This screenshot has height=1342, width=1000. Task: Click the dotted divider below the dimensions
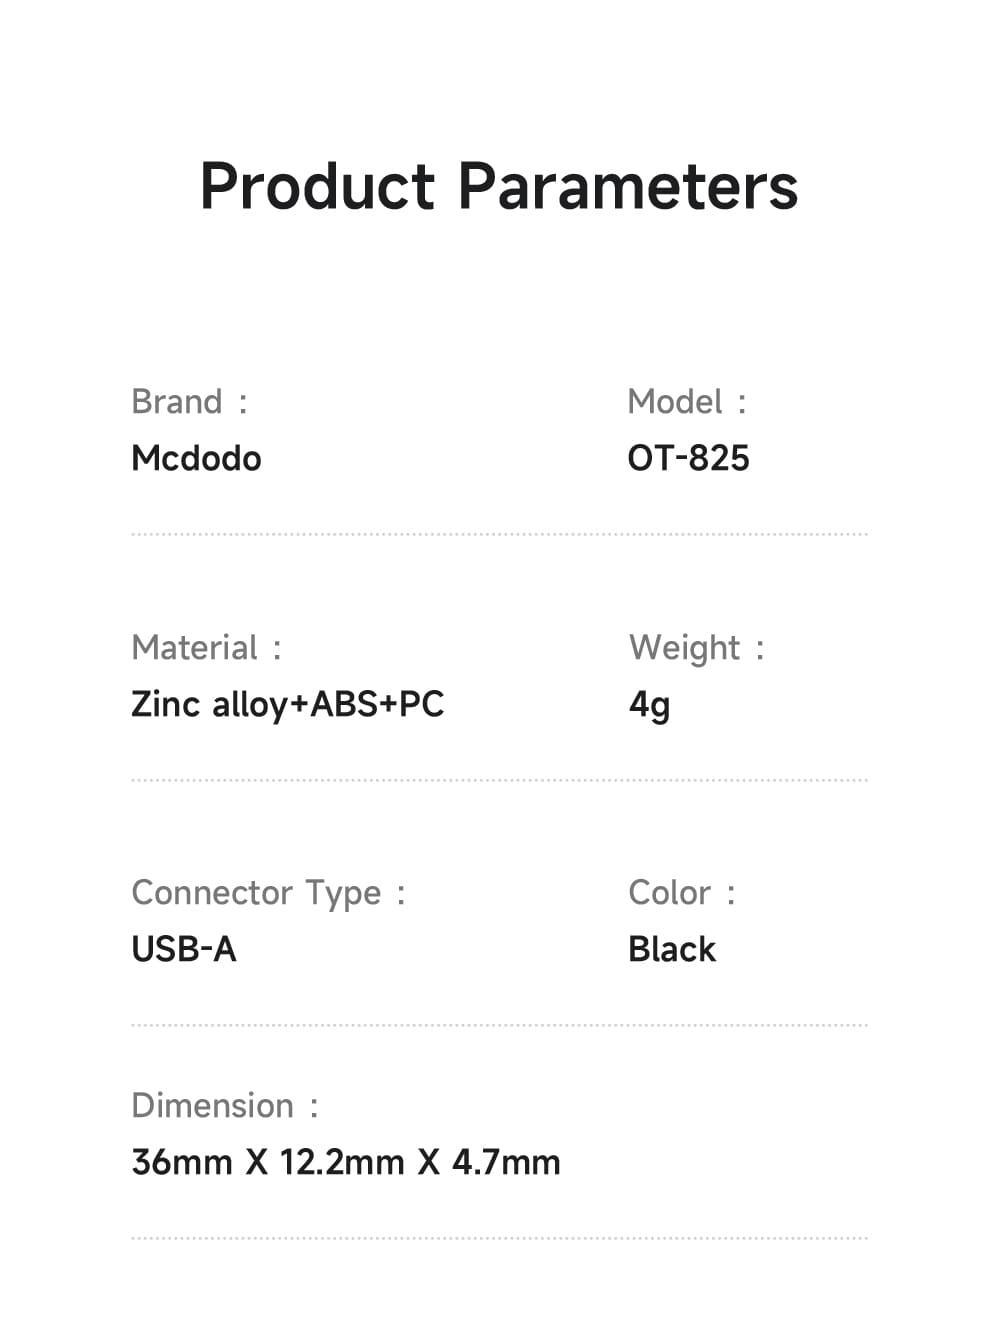pyautogui.click(x=499, y=1239)
